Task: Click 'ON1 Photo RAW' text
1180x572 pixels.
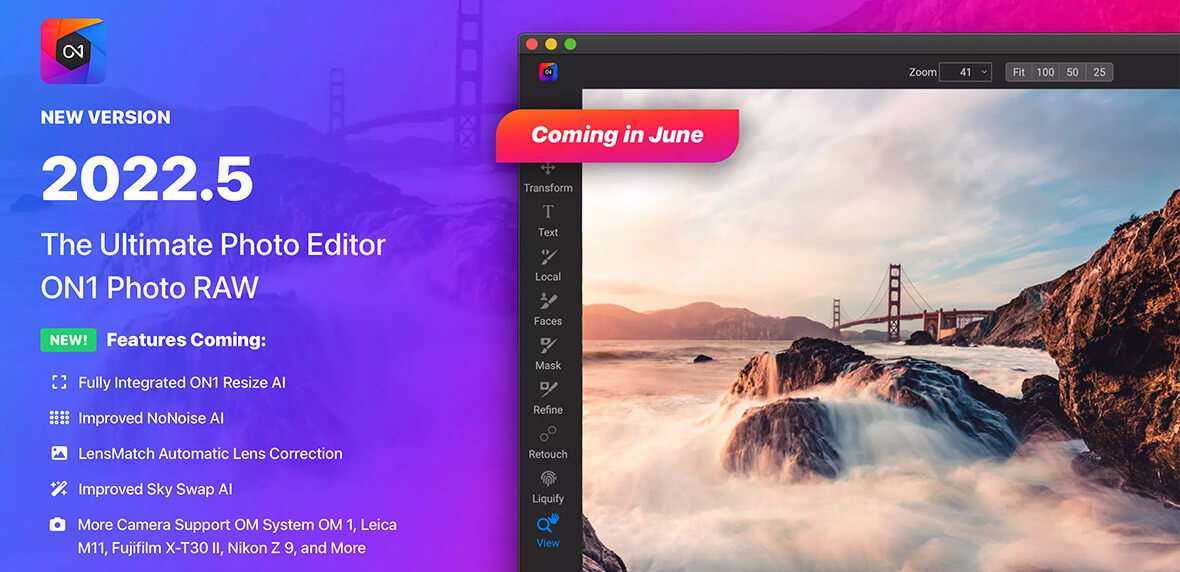Action: (150, 288)
